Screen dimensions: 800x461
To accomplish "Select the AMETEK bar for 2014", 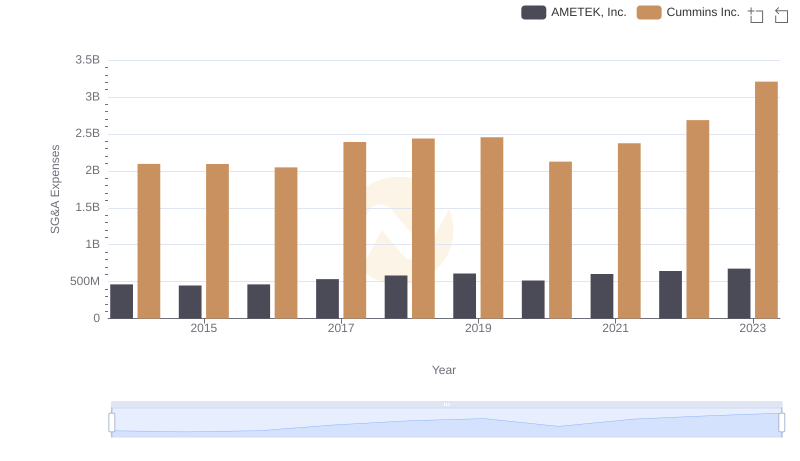I will point(121,301).
